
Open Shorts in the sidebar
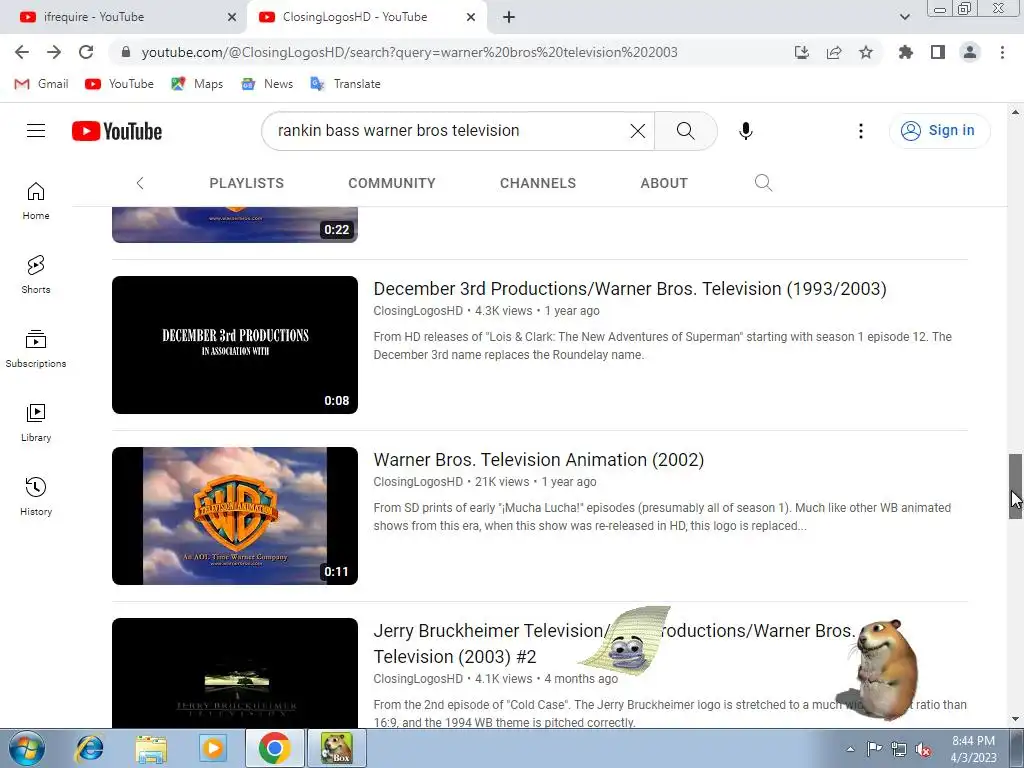pos(36,274)
